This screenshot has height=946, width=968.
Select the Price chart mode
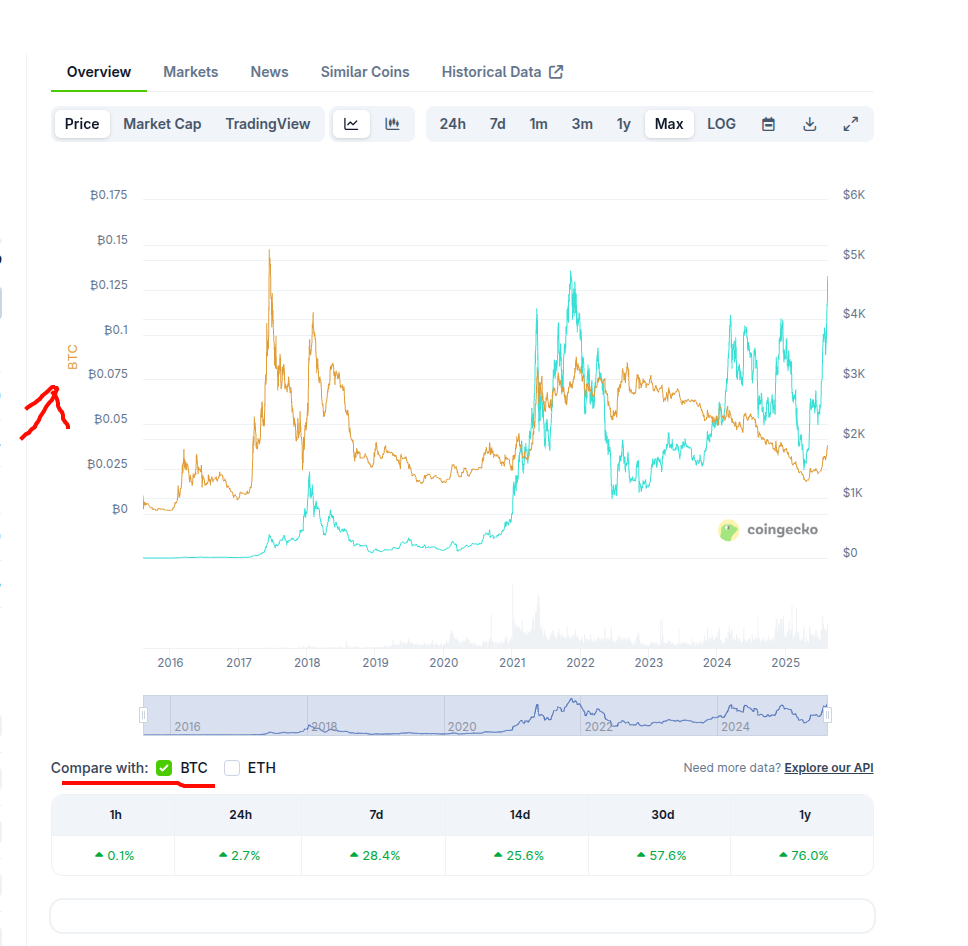click(82, 124)
